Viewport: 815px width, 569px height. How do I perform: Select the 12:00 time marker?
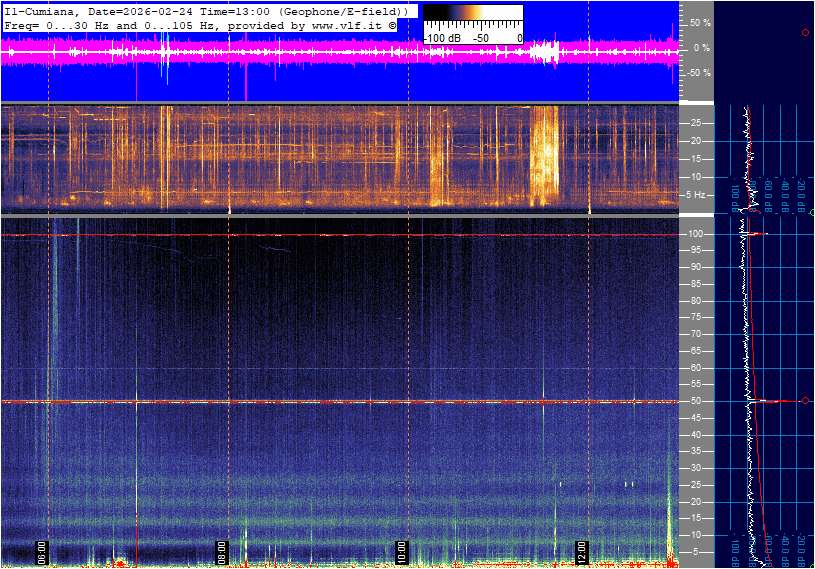click(x=581, y=551)
